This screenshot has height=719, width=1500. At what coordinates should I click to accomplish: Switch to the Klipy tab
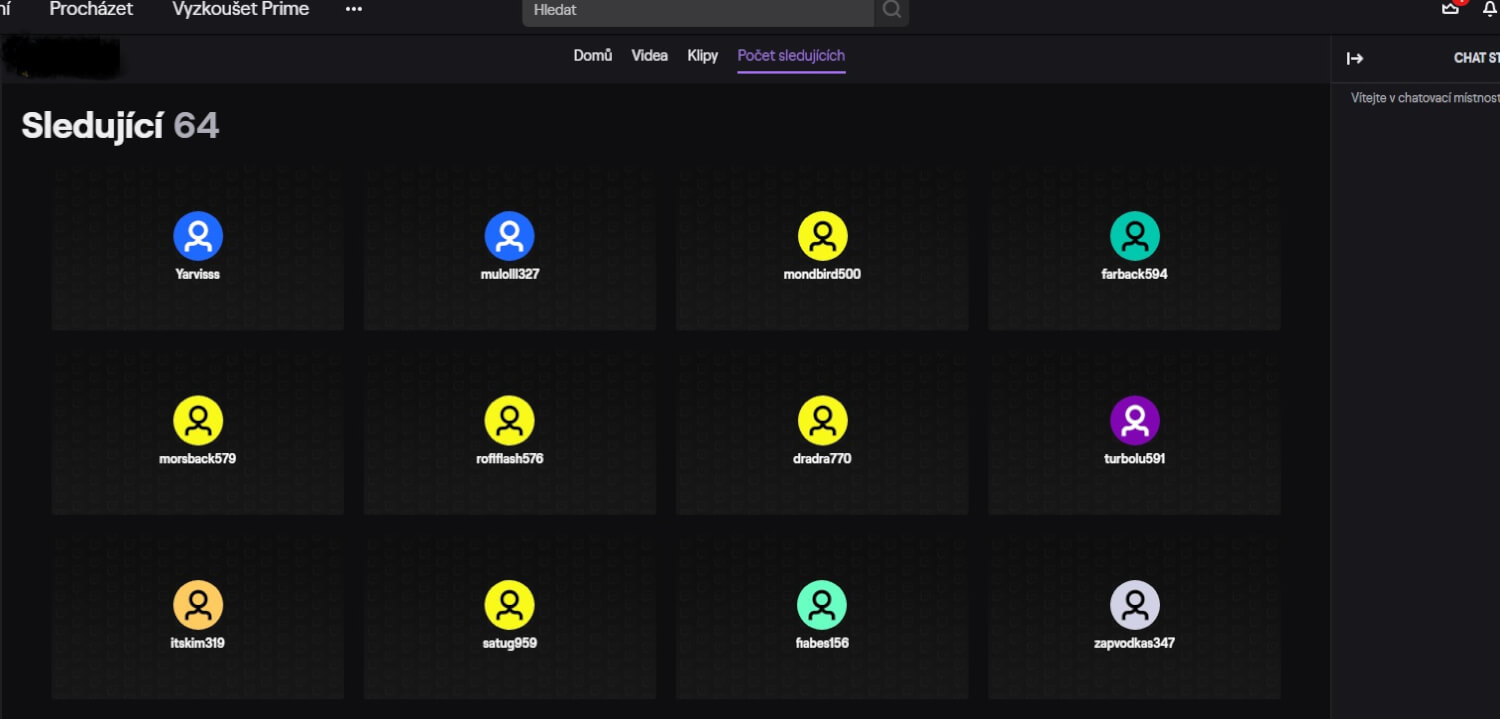click(x=702, y=55)
